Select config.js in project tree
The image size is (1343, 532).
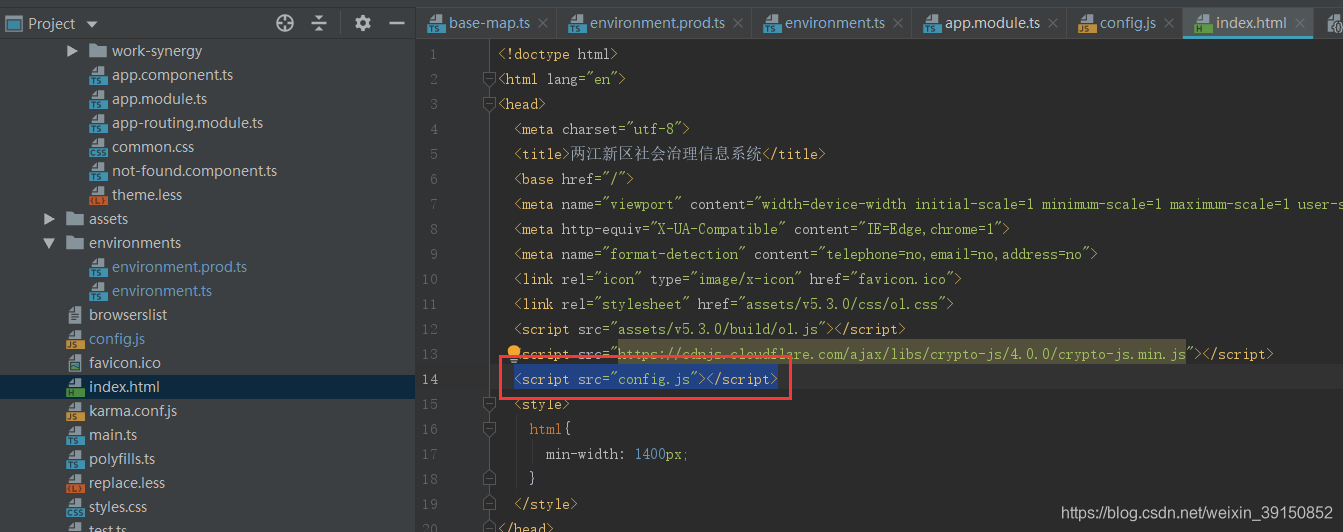coord(117,339)
